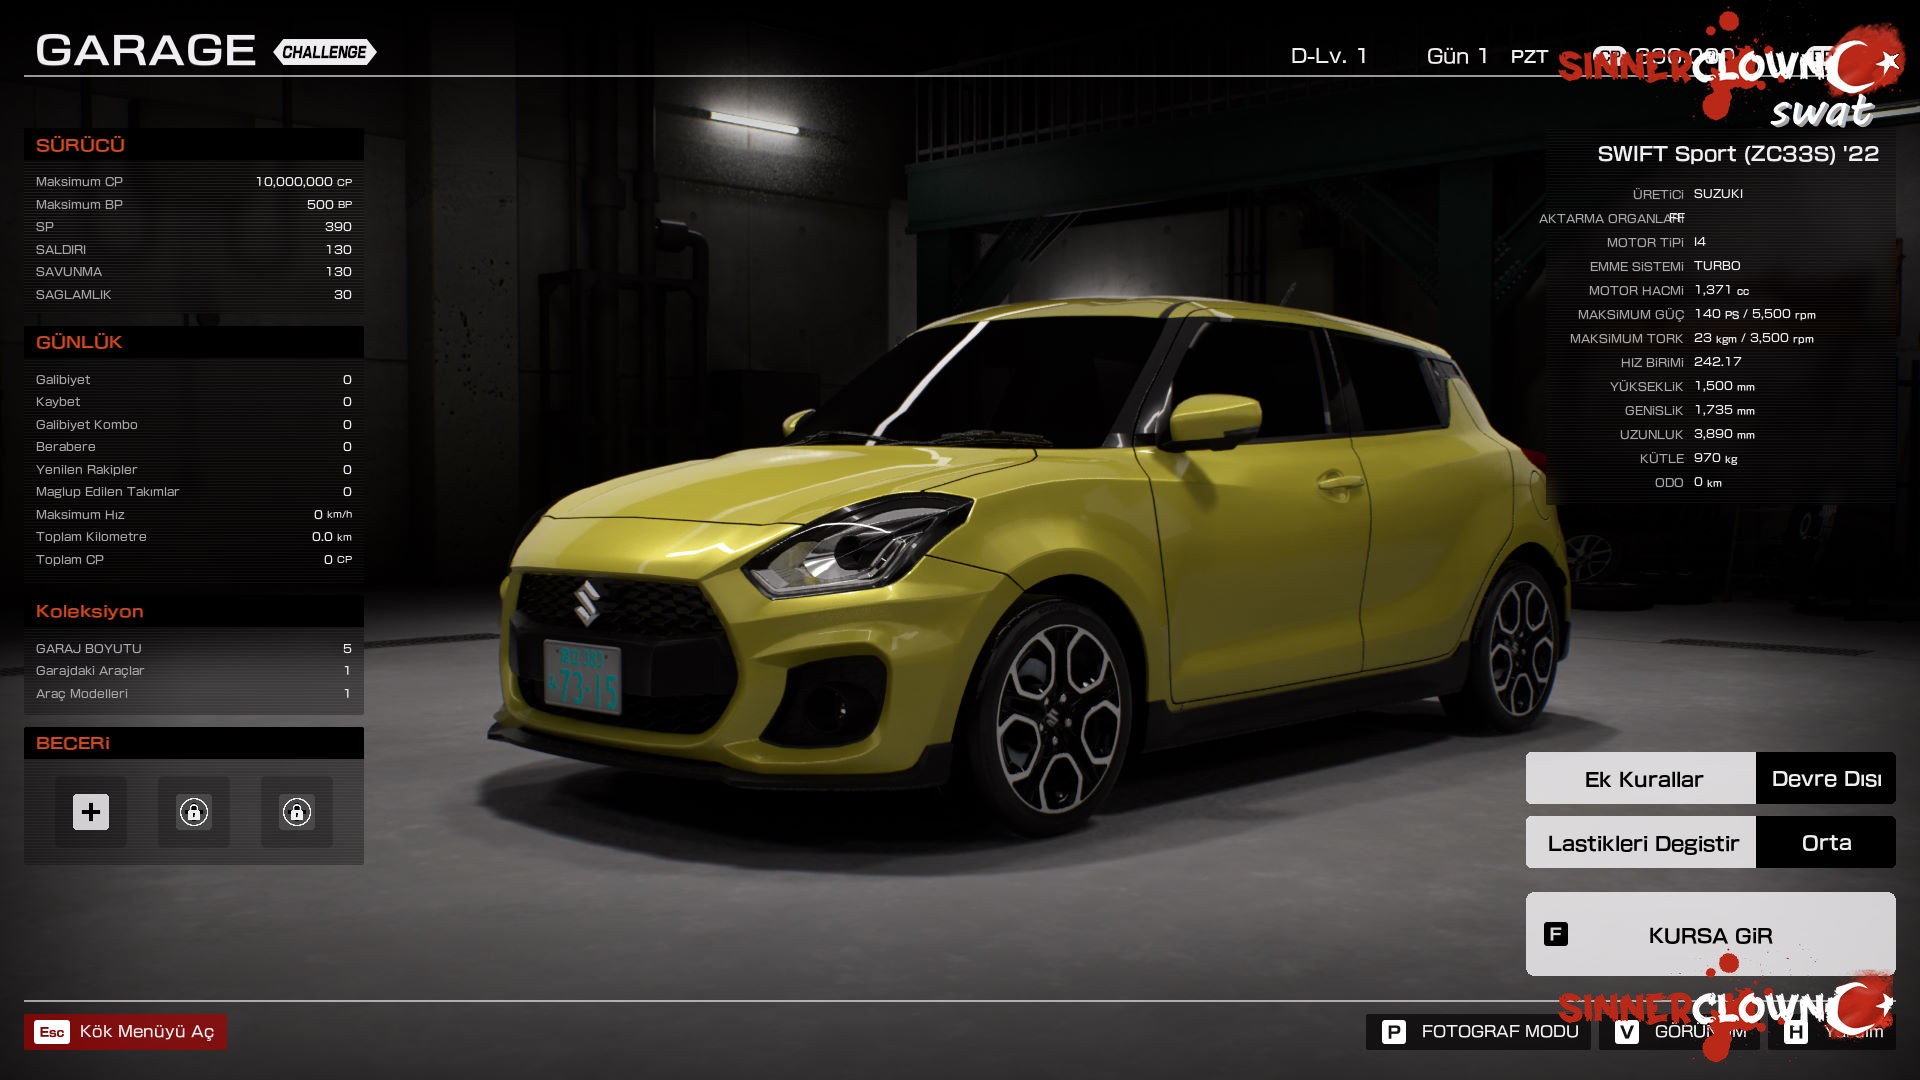Open the GÜNLÜK daily stats section
Screen dimensions: 1920x1080
coord(79,342)
